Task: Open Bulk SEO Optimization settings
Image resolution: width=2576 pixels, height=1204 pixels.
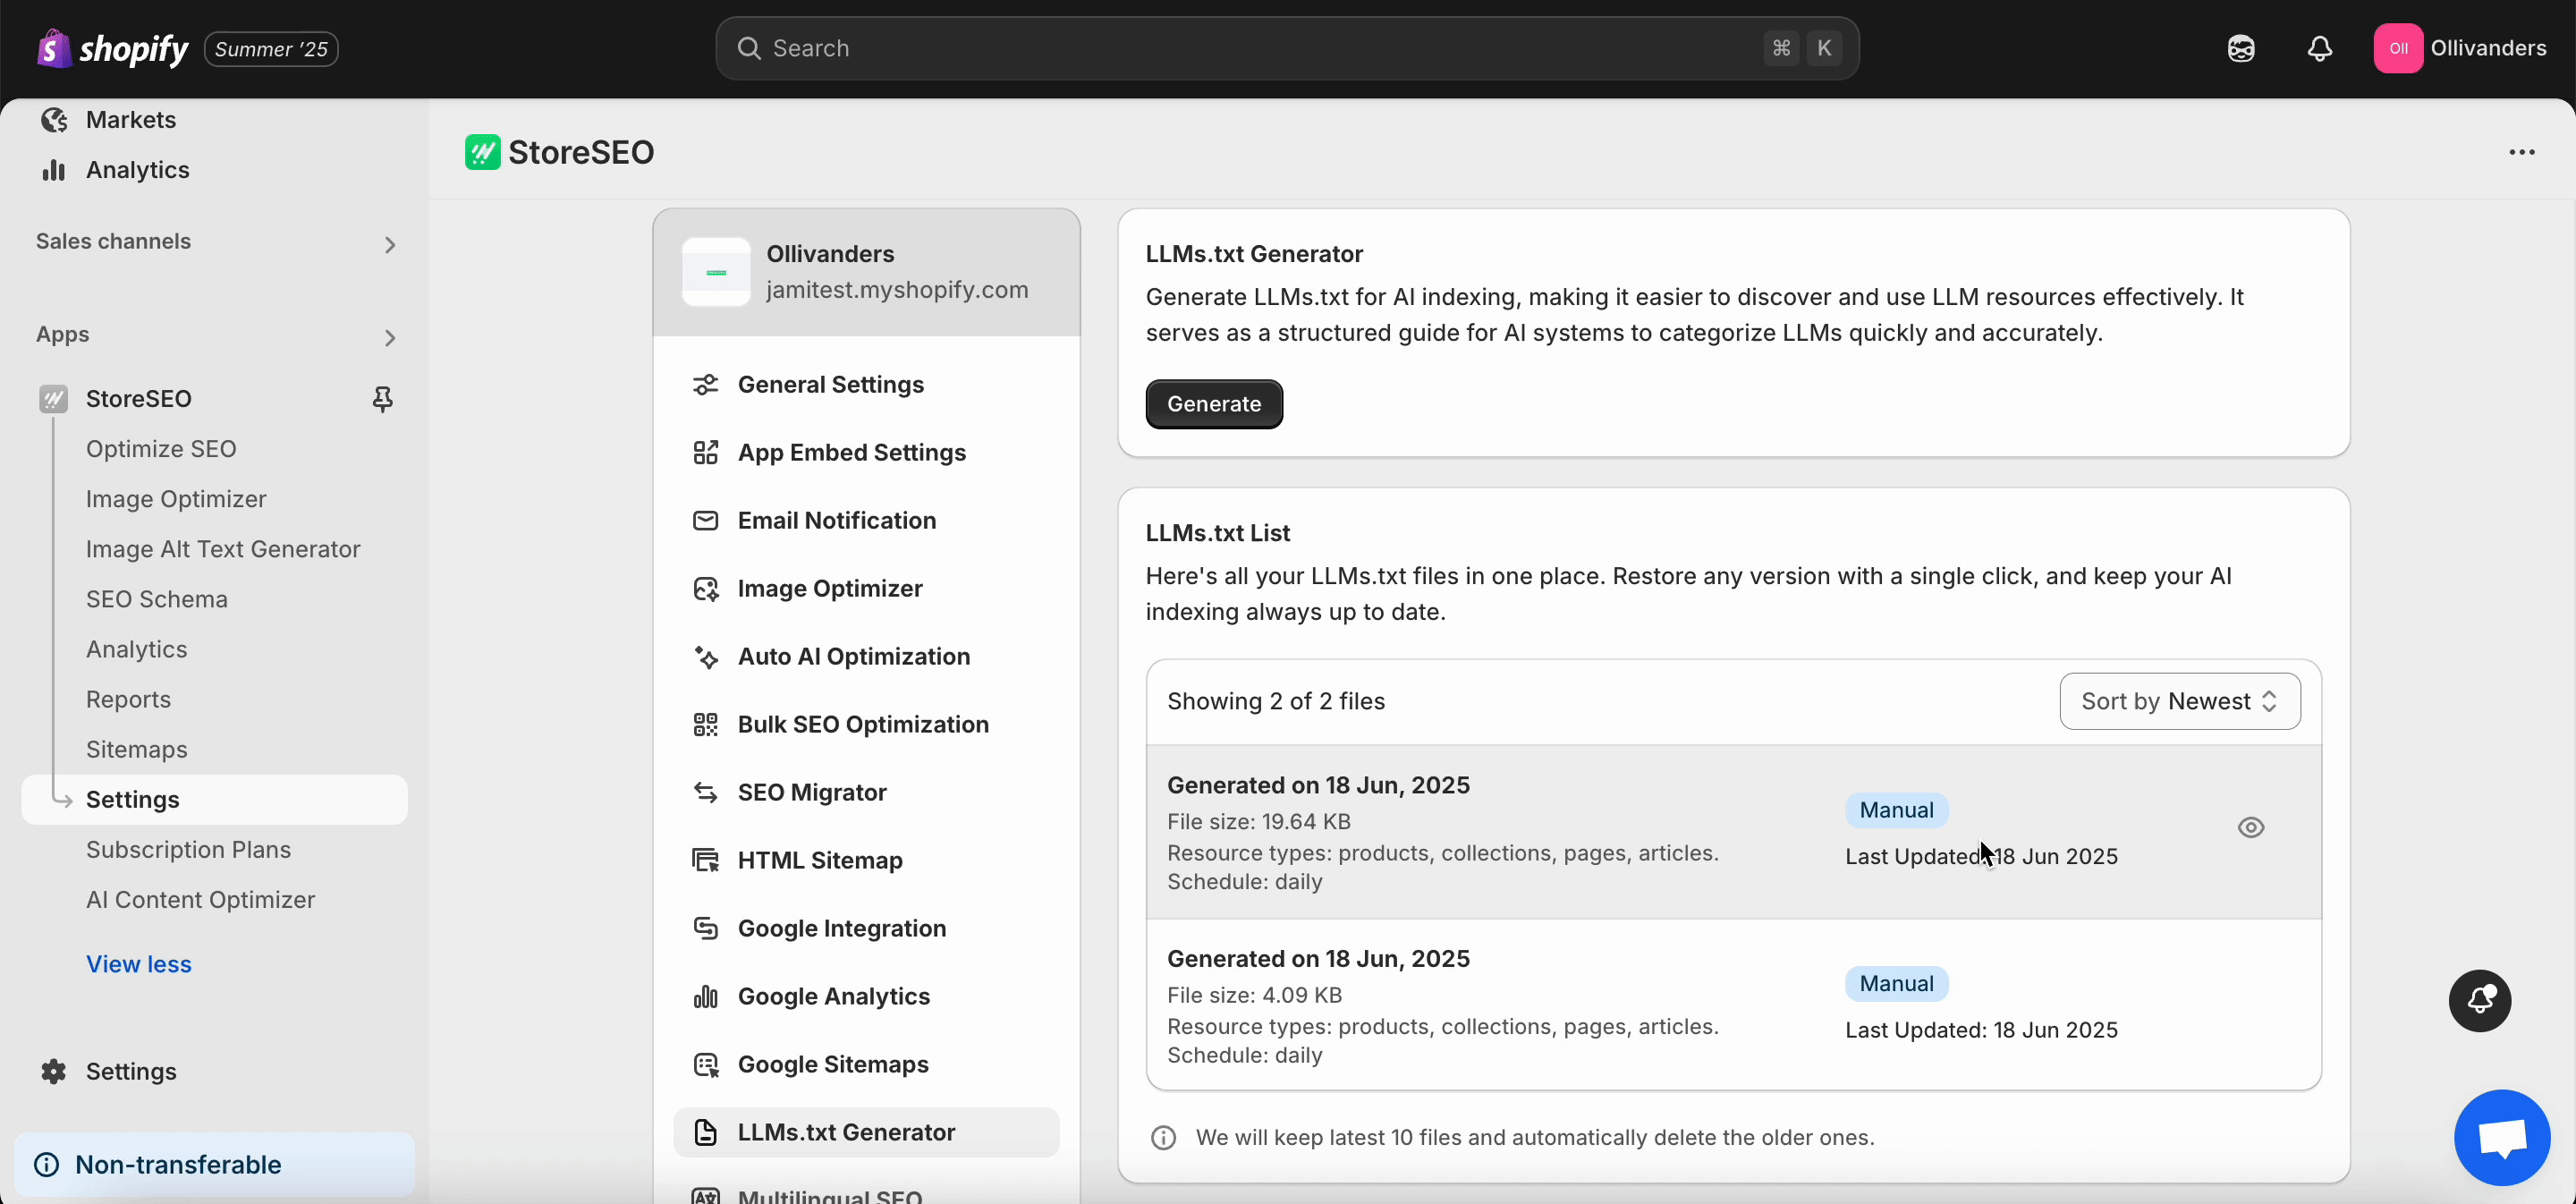Action: click(x=866, y=725)
